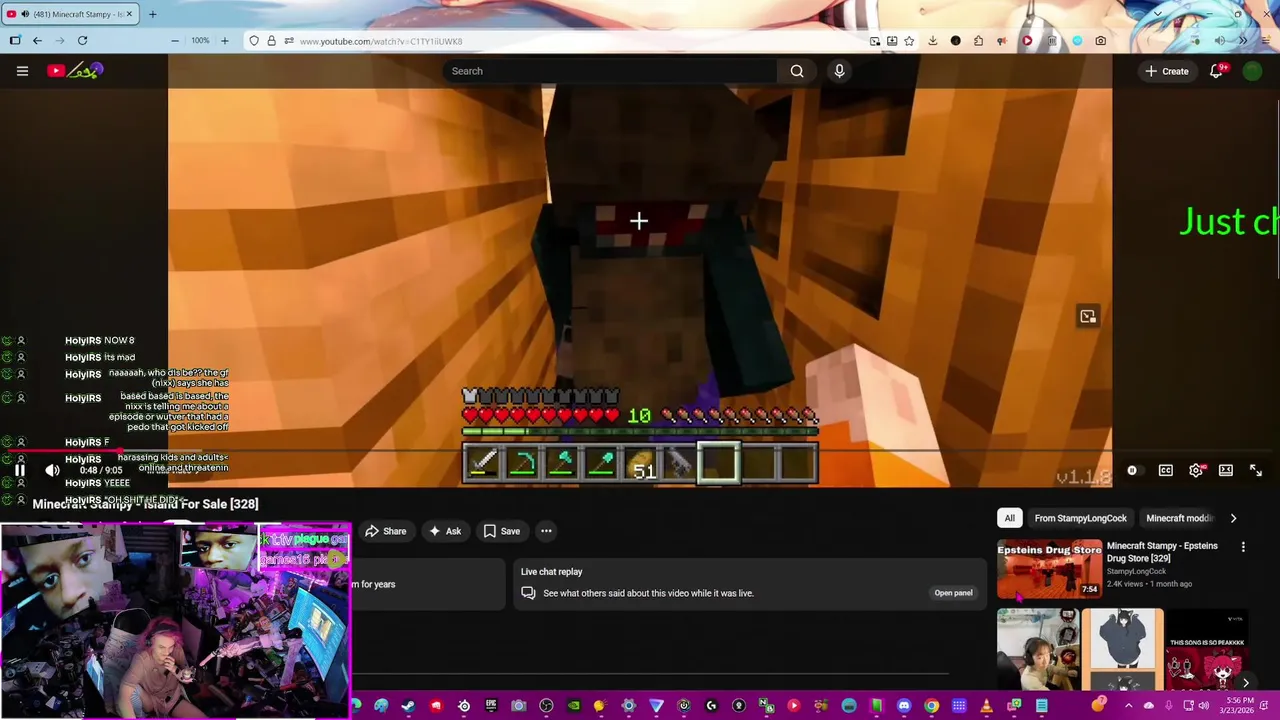Open Epsteins Drug Store [329] title link
1280x720 pixels.
pos(1162,552)
